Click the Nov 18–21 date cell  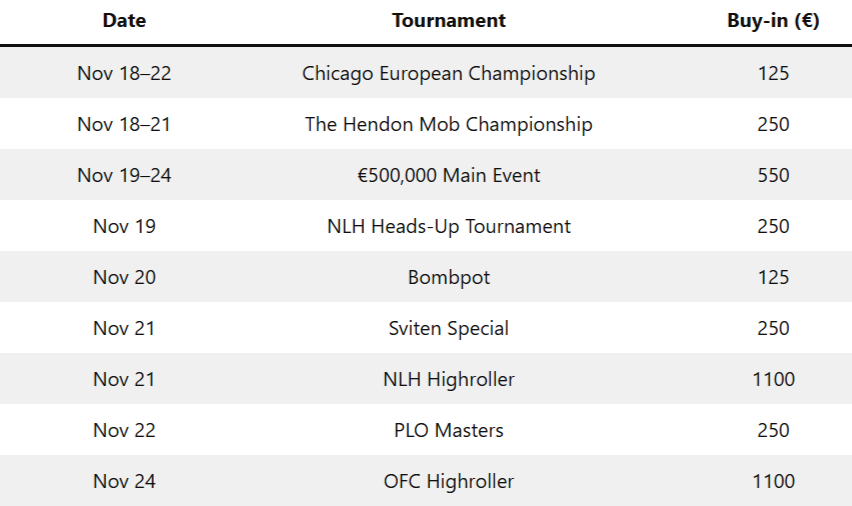point(124,124)
